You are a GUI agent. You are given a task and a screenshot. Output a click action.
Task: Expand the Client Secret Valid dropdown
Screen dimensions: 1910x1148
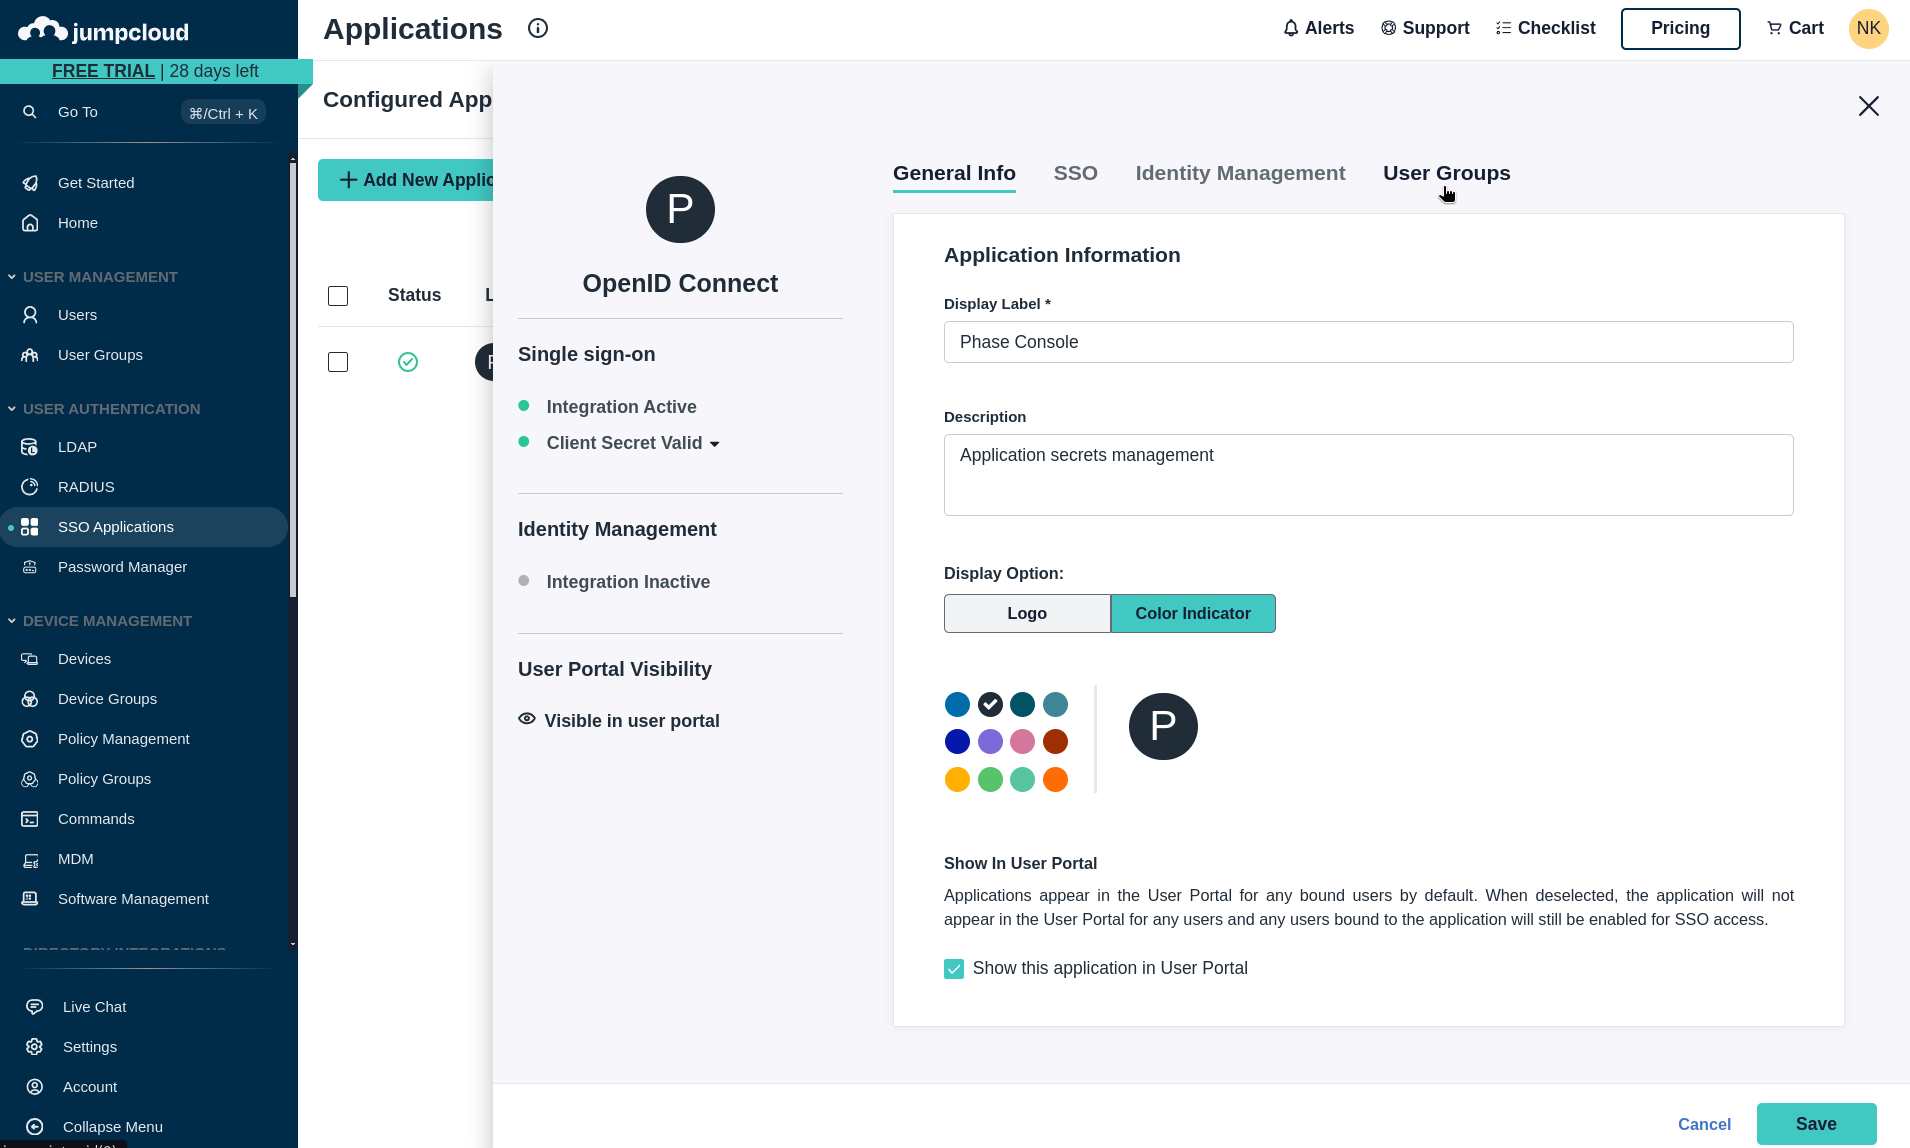(714, 443)
